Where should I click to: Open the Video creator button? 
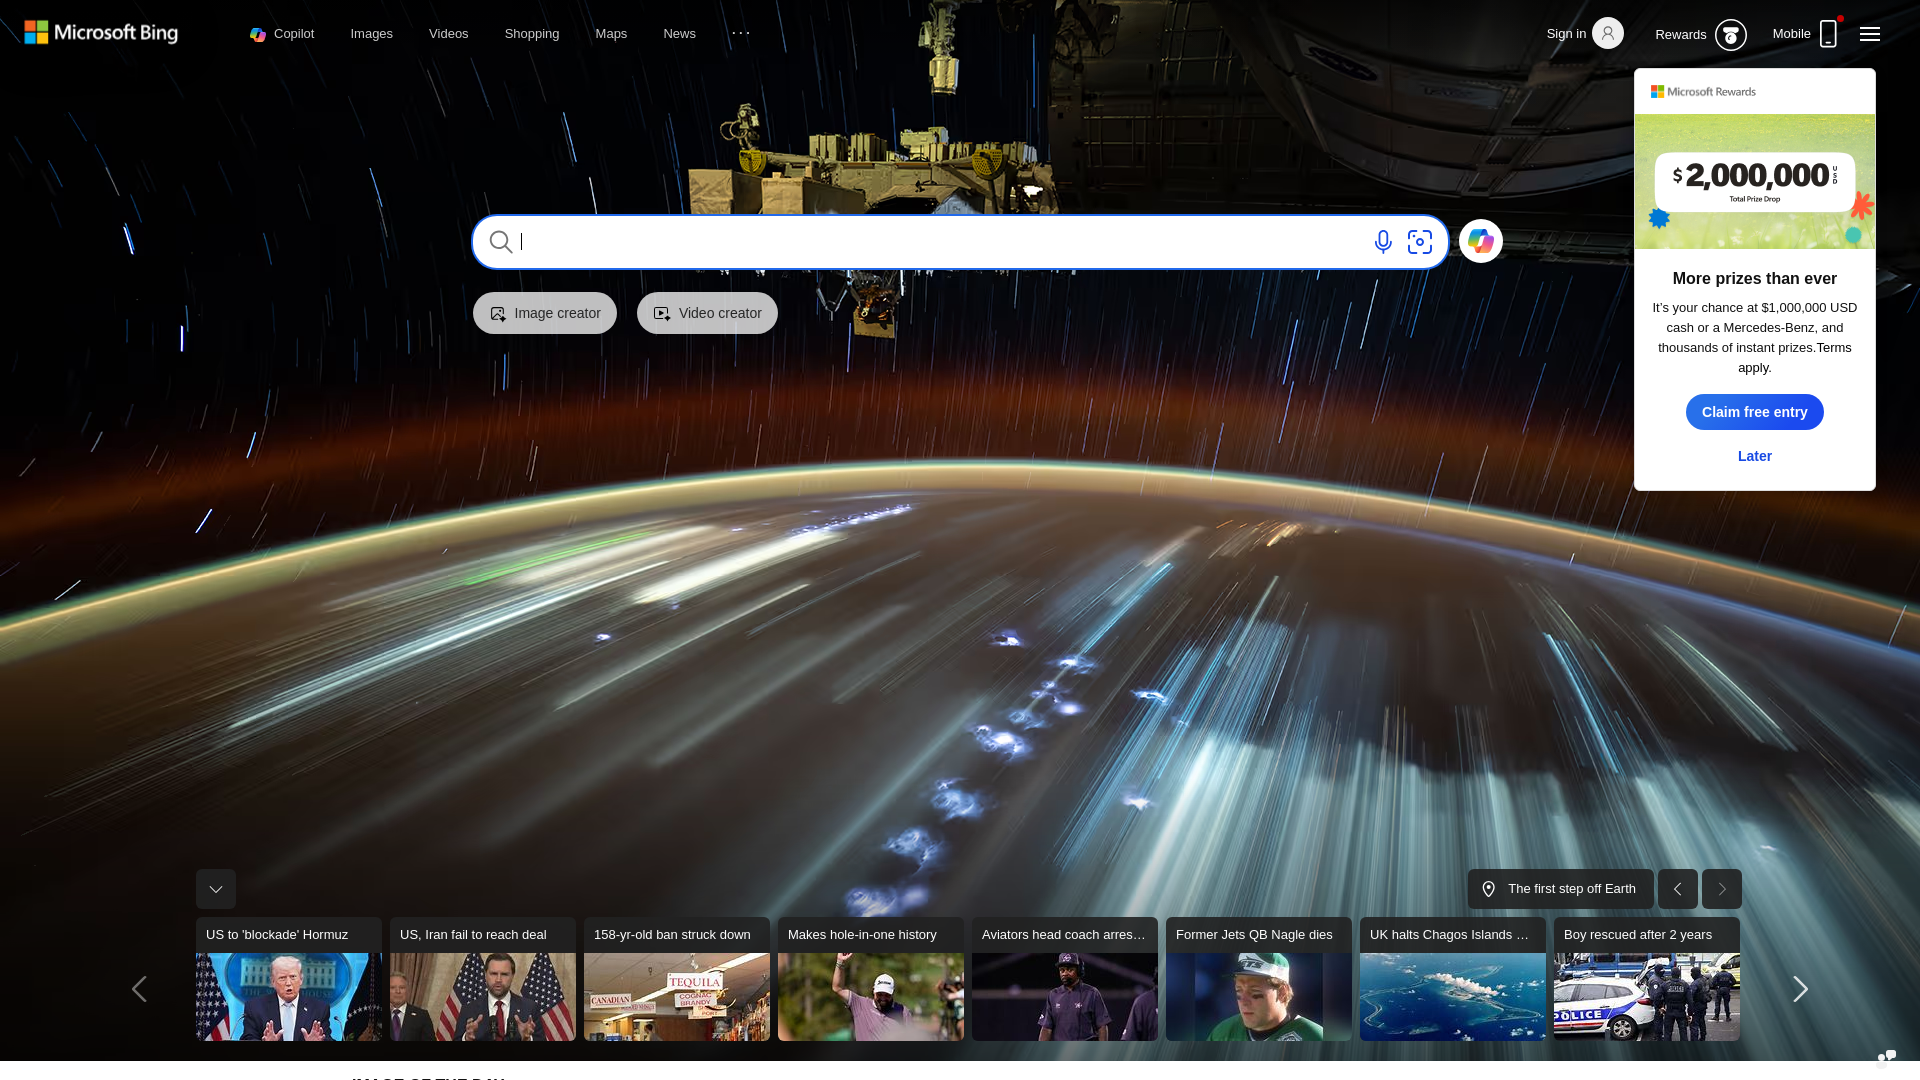coord(707,313)
